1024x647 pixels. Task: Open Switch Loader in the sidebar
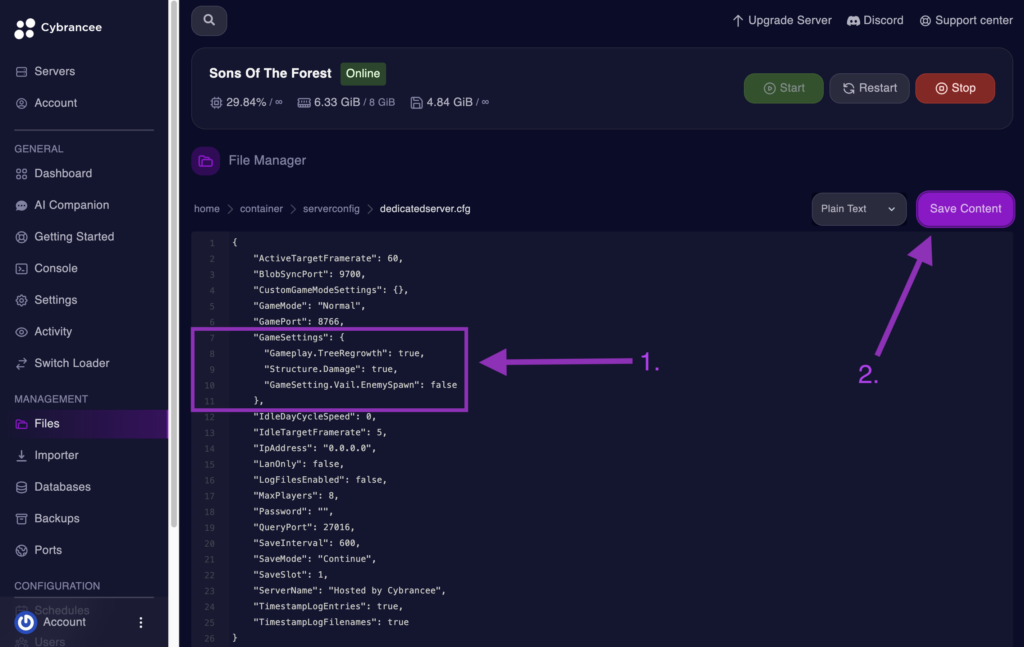72,364
